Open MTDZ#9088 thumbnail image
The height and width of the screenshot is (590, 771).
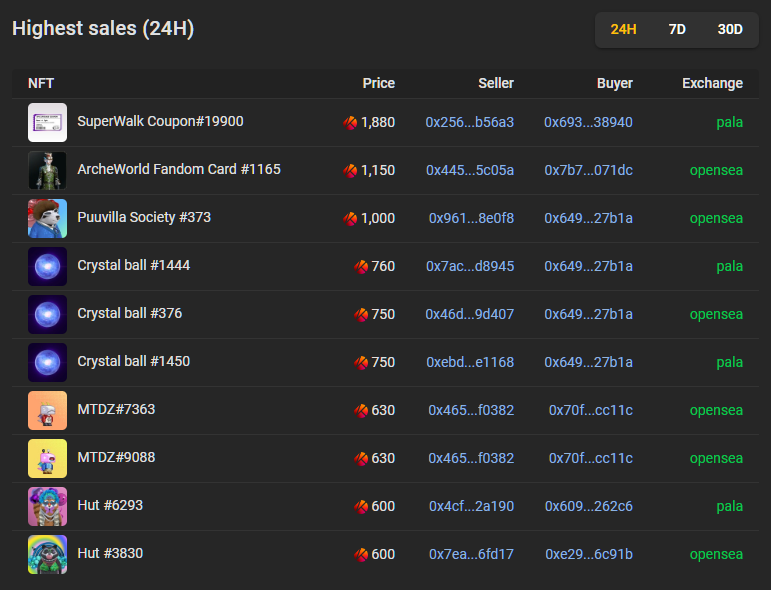[47, 459]
